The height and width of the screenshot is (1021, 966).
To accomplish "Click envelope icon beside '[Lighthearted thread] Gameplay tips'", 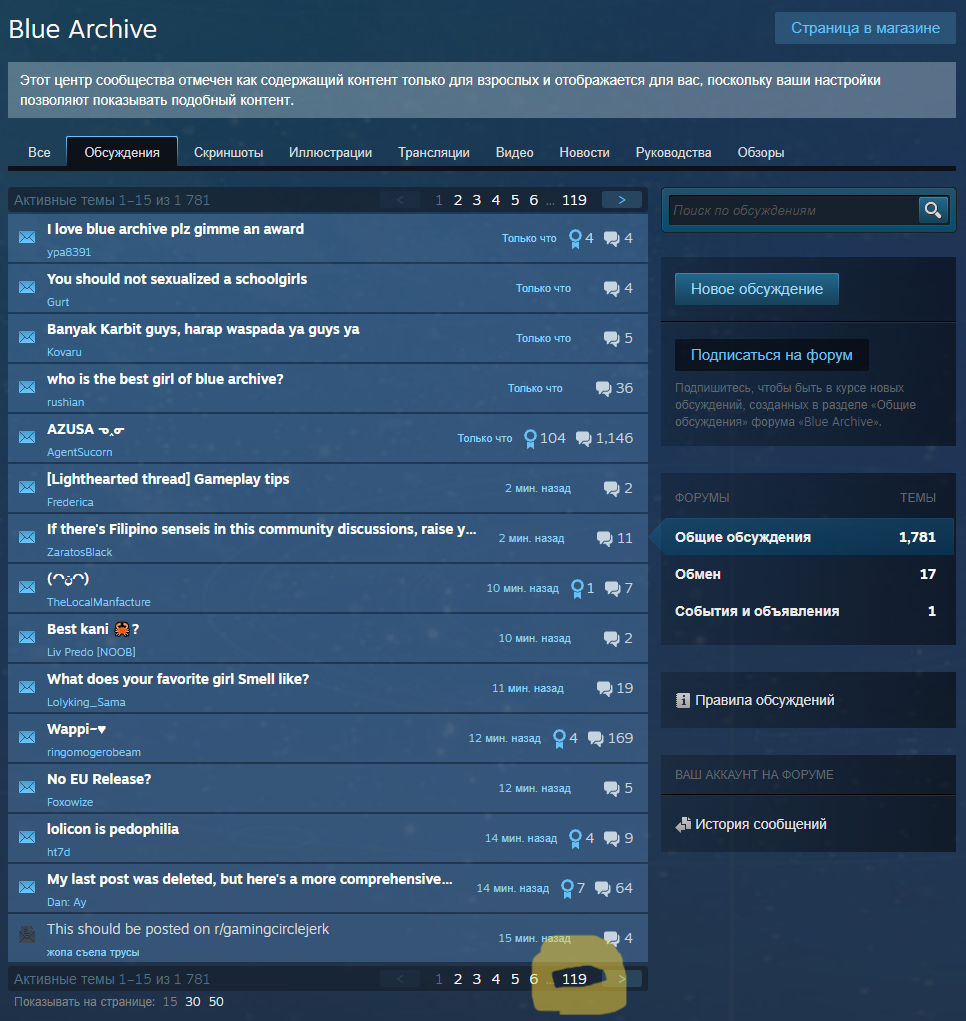I will pyautogui.click(x=27, y=487).
